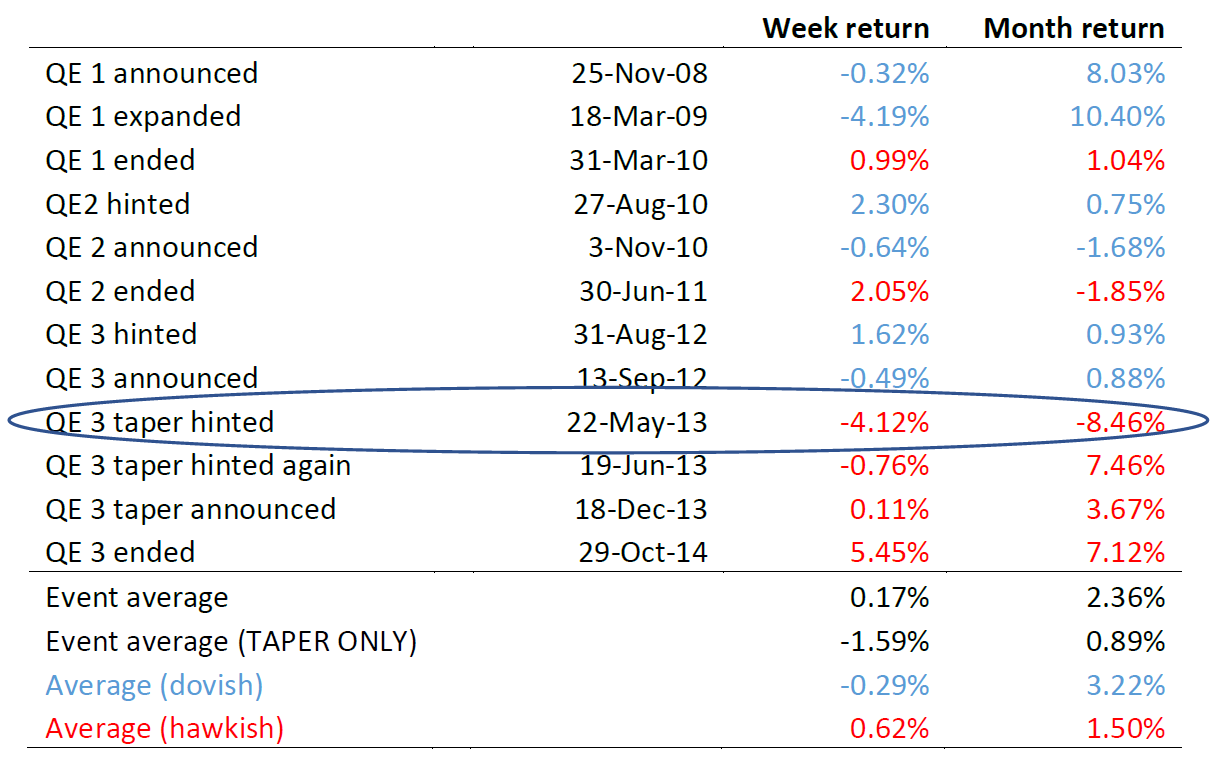Select the date 13-Sep-12

(640, 378)
